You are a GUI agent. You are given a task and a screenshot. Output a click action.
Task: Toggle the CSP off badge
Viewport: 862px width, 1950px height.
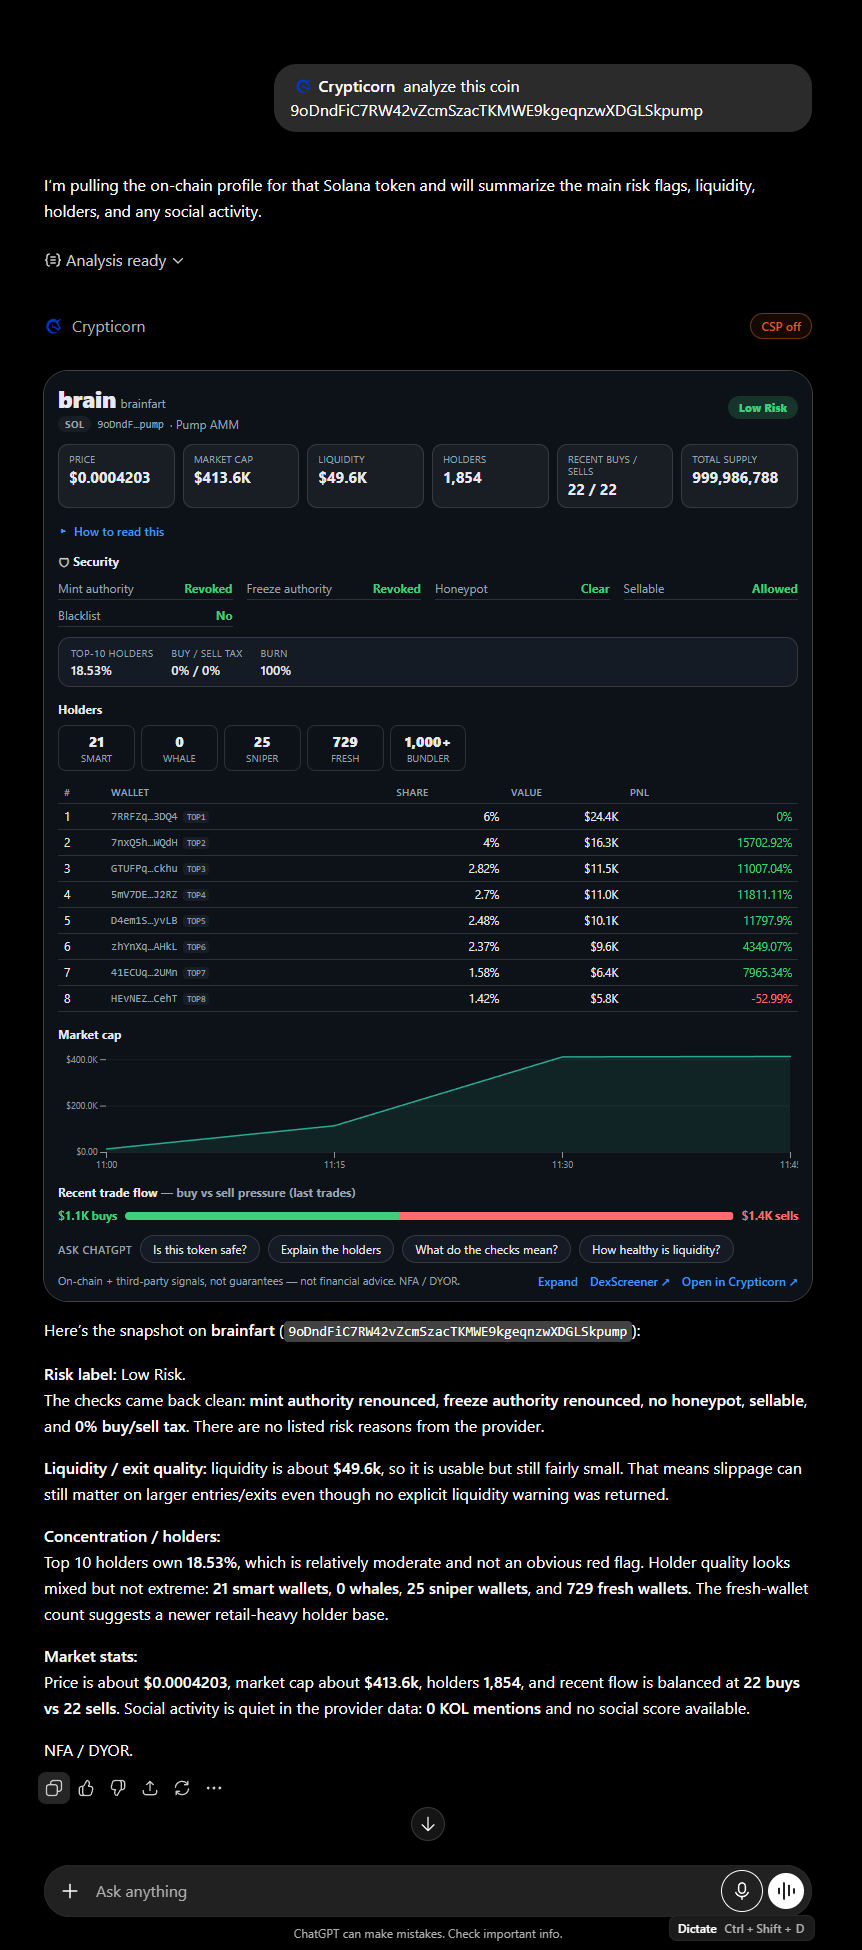(781, 327)
